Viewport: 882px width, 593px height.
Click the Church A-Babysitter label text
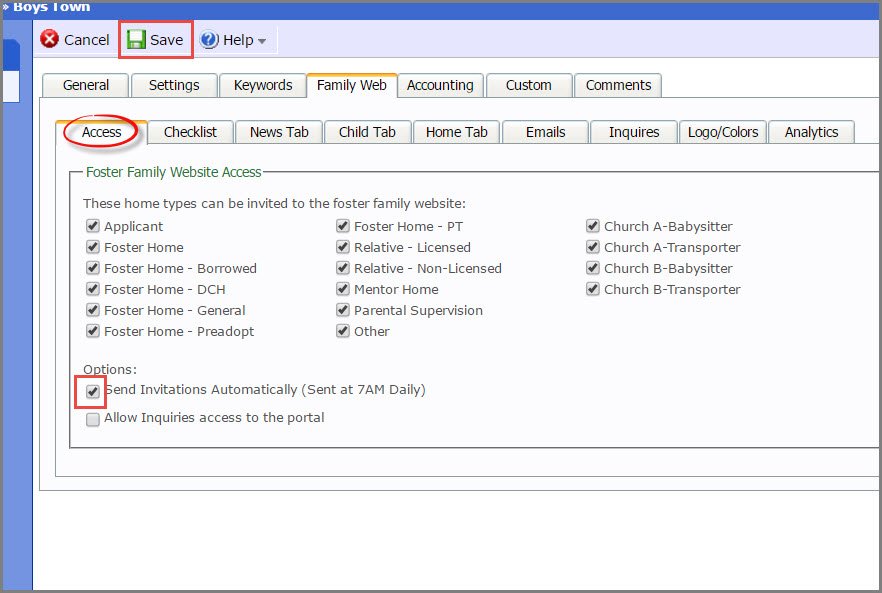pyautogui.click(x=668, y=227)
